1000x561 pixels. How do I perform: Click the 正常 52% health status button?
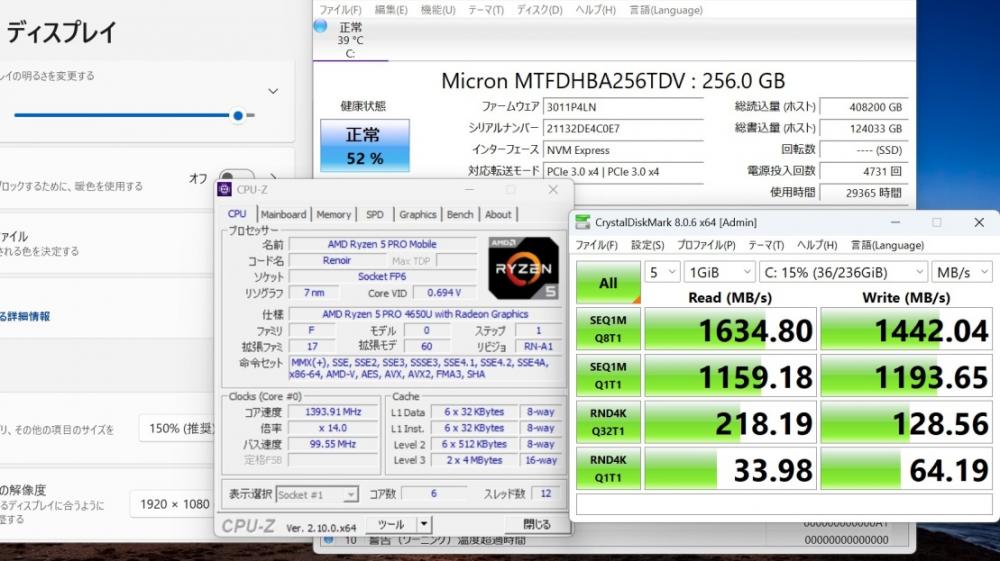pos(364,145)
